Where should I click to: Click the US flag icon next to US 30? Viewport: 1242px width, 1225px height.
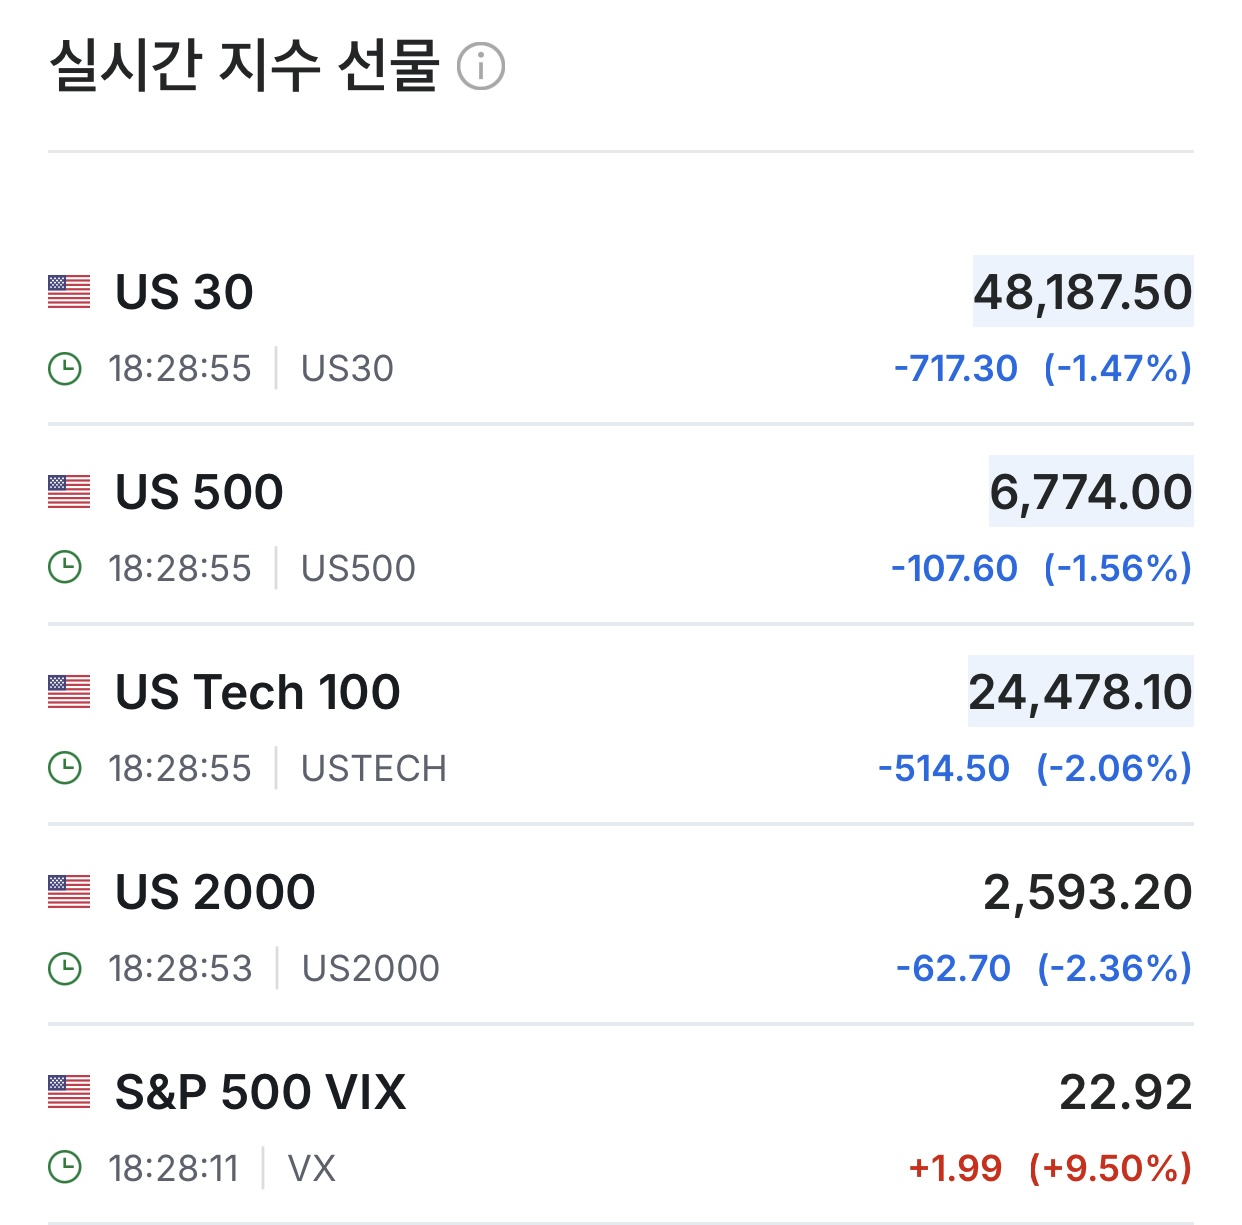69,292
